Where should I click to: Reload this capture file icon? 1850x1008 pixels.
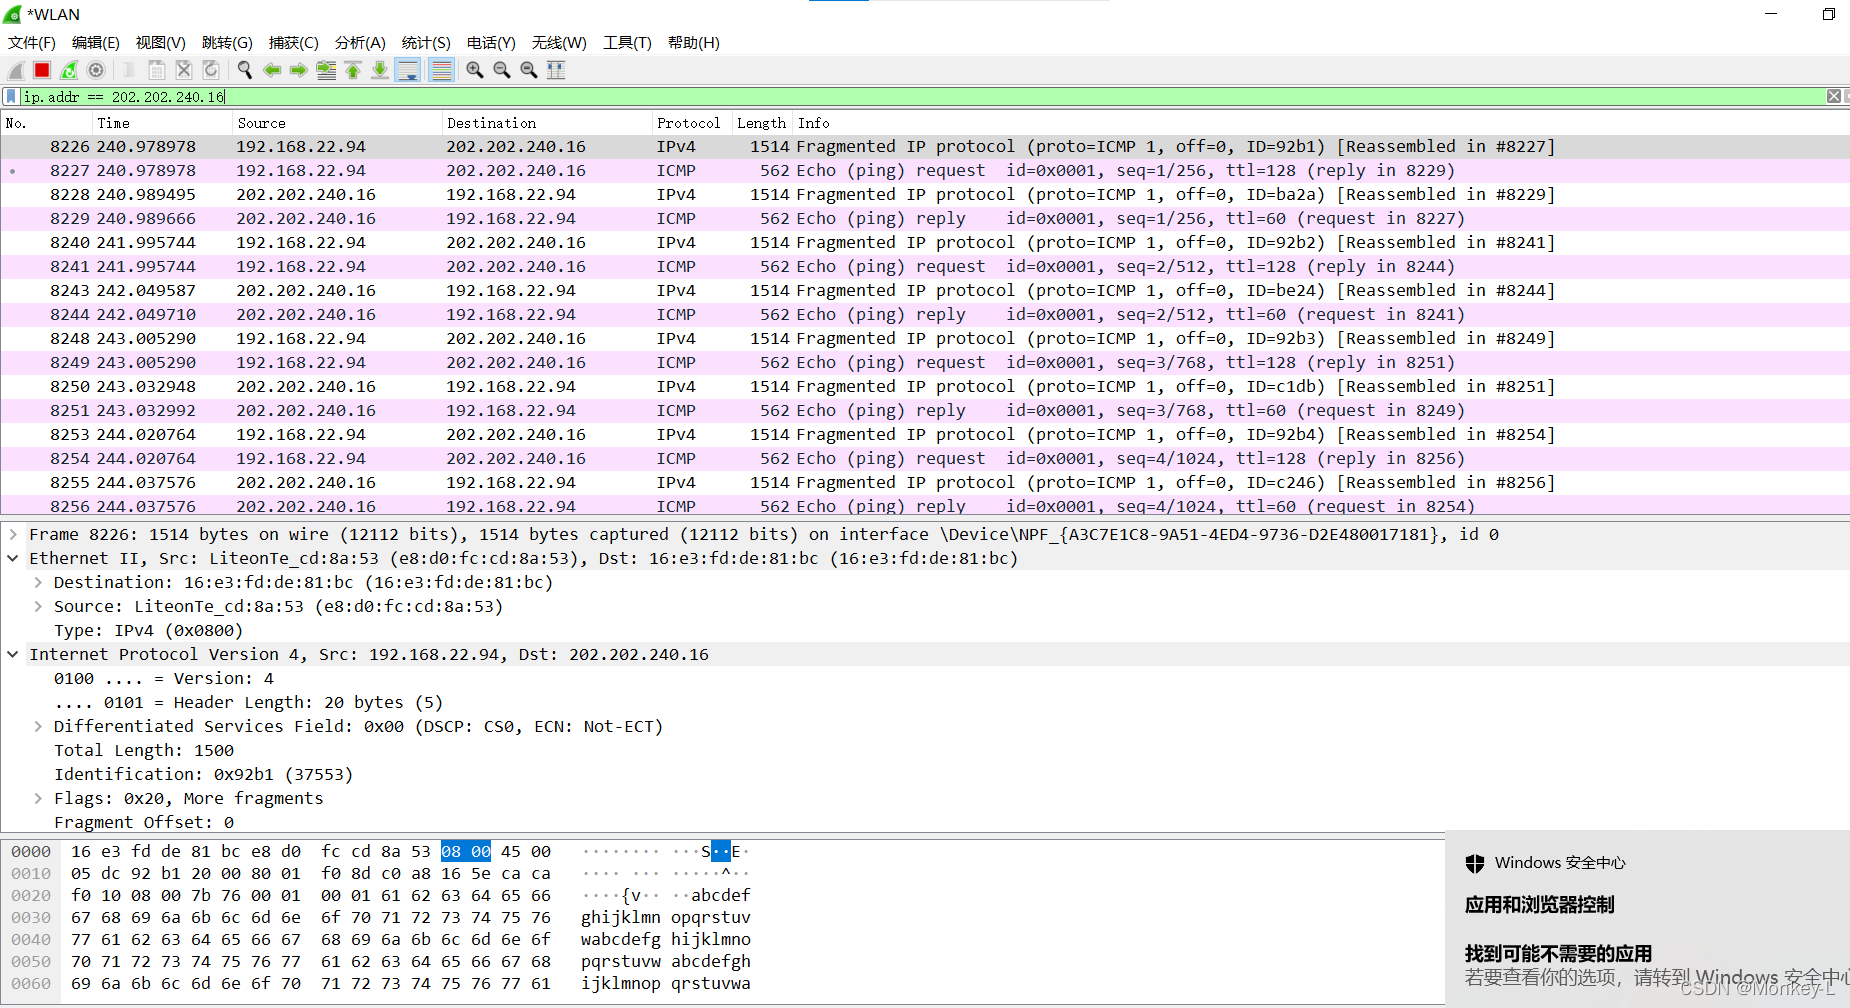click(x=211, y=70)
